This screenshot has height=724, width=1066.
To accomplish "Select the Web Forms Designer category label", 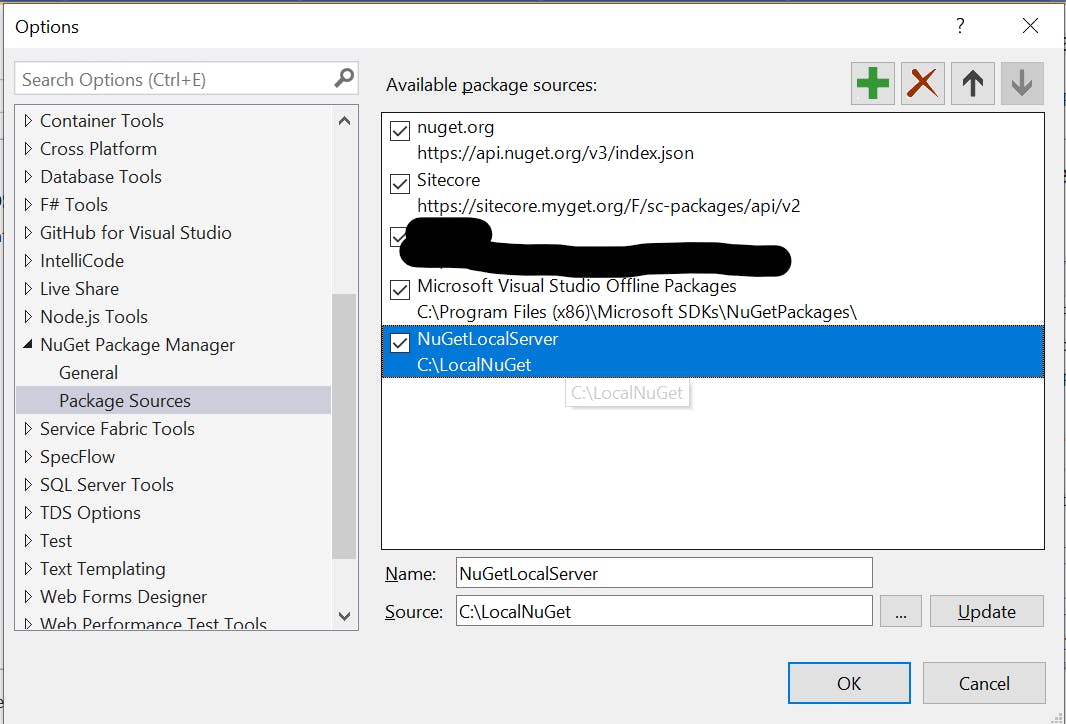I will coord(124,596).
